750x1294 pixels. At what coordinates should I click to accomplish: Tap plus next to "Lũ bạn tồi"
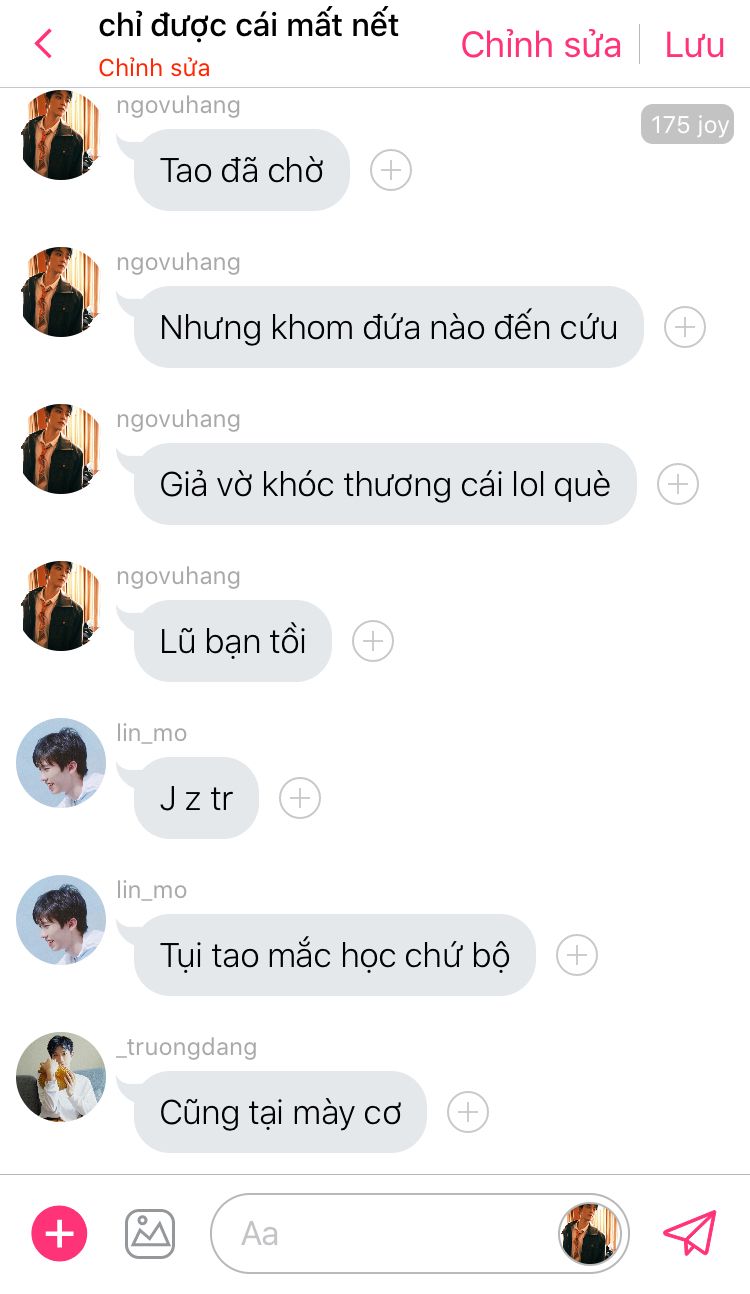tap(373, 641)
